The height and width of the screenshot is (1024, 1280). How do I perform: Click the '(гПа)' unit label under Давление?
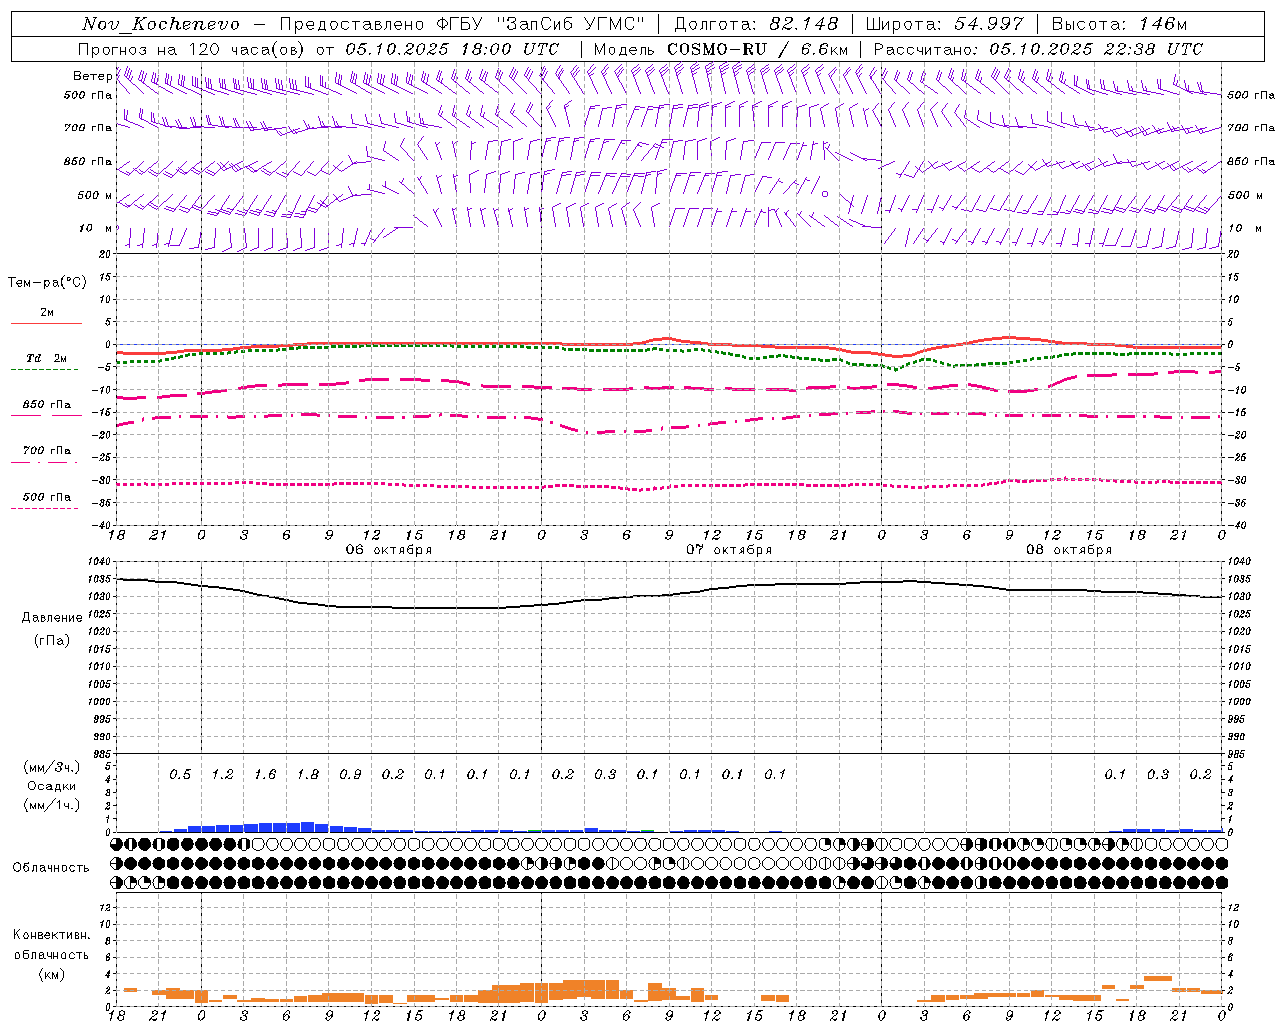pyautogui.click(x=52, y=641)
